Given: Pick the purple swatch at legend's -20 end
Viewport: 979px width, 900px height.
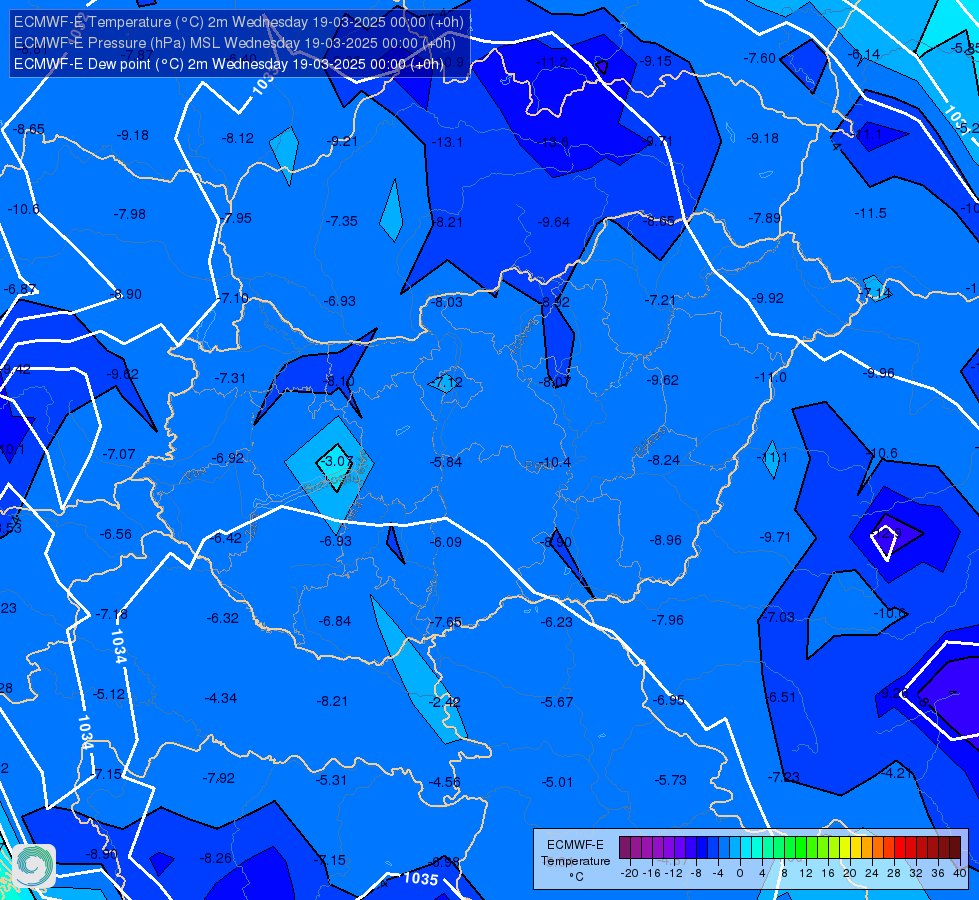Looking at the screenshot, I should coord(625,848).
